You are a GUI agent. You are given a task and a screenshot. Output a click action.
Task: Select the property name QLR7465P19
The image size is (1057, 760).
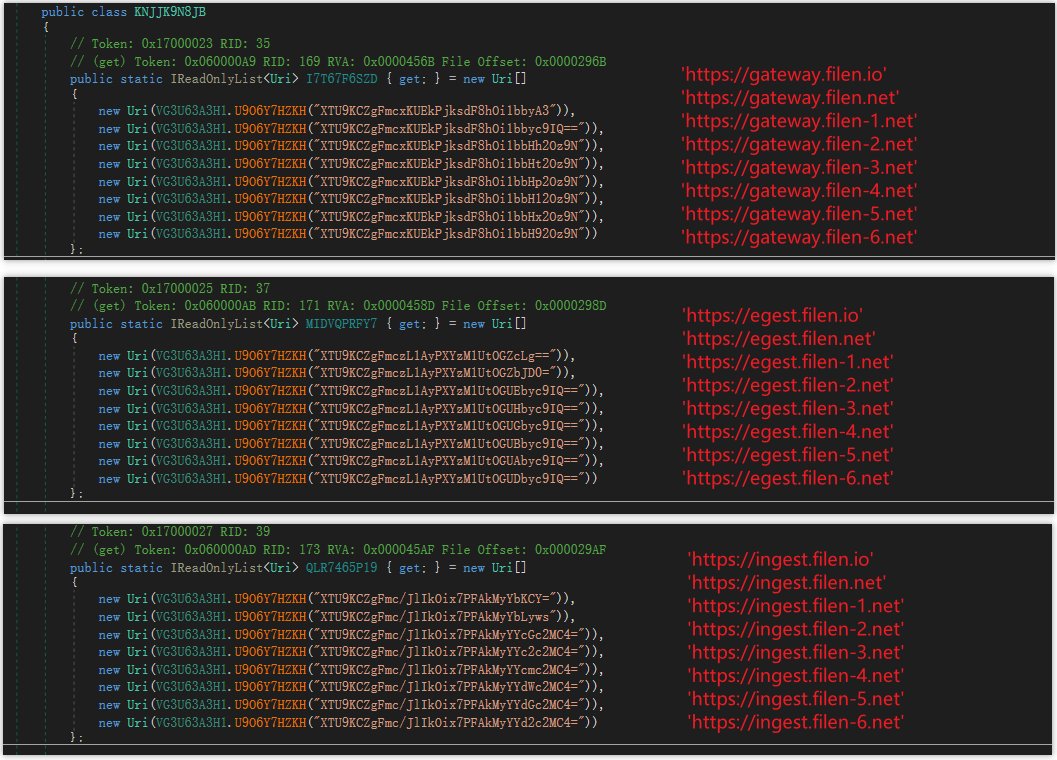[342, 568]
